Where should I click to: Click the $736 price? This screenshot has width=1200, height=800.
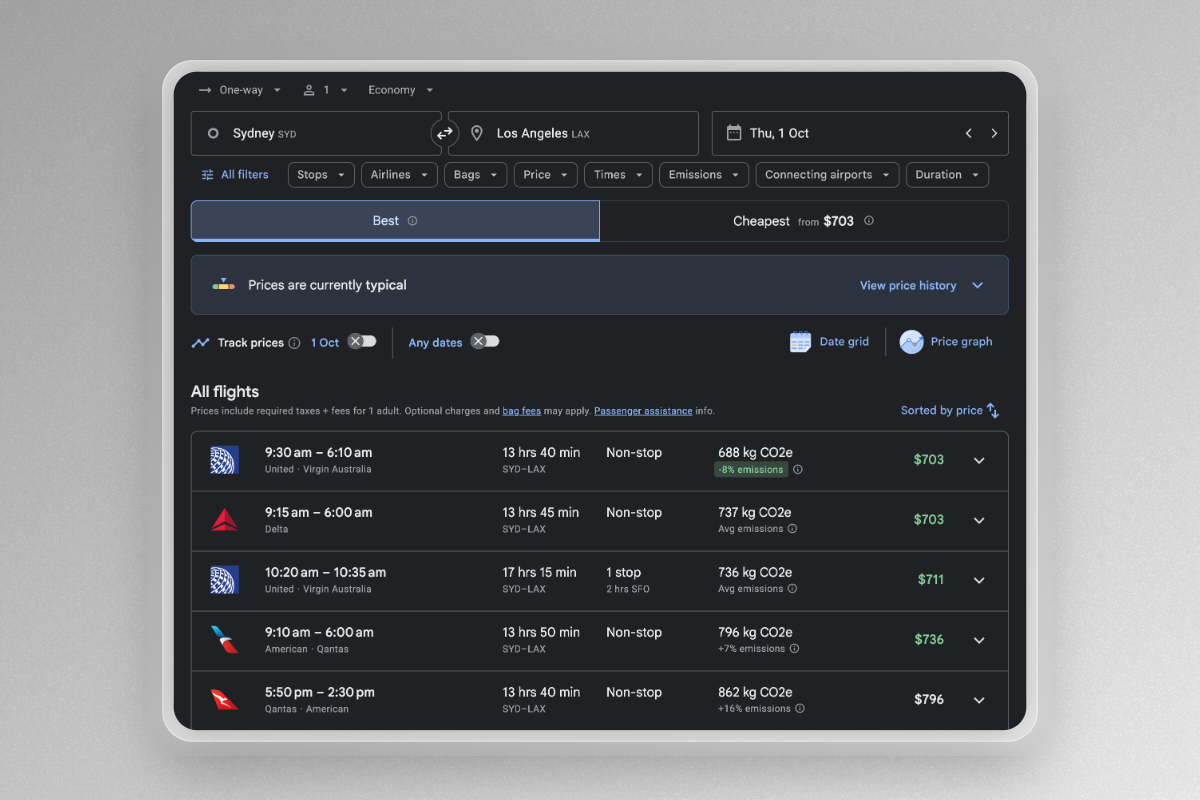point(929,640)
